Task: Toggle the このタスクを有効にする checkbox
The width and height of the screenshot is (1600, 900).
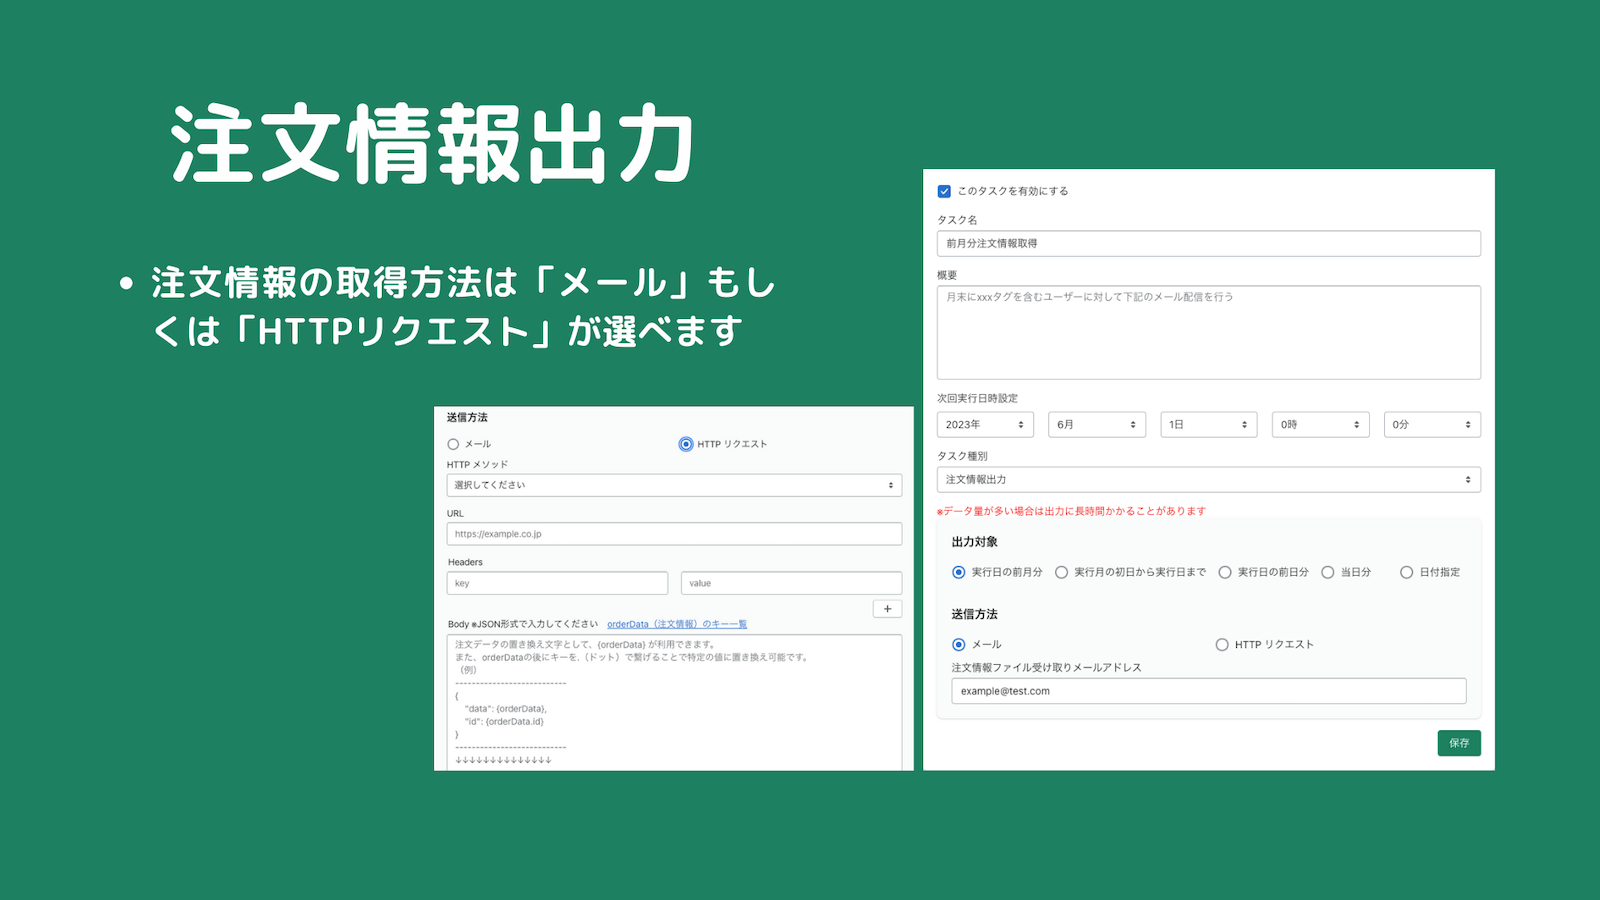Action: coord(944,191)
